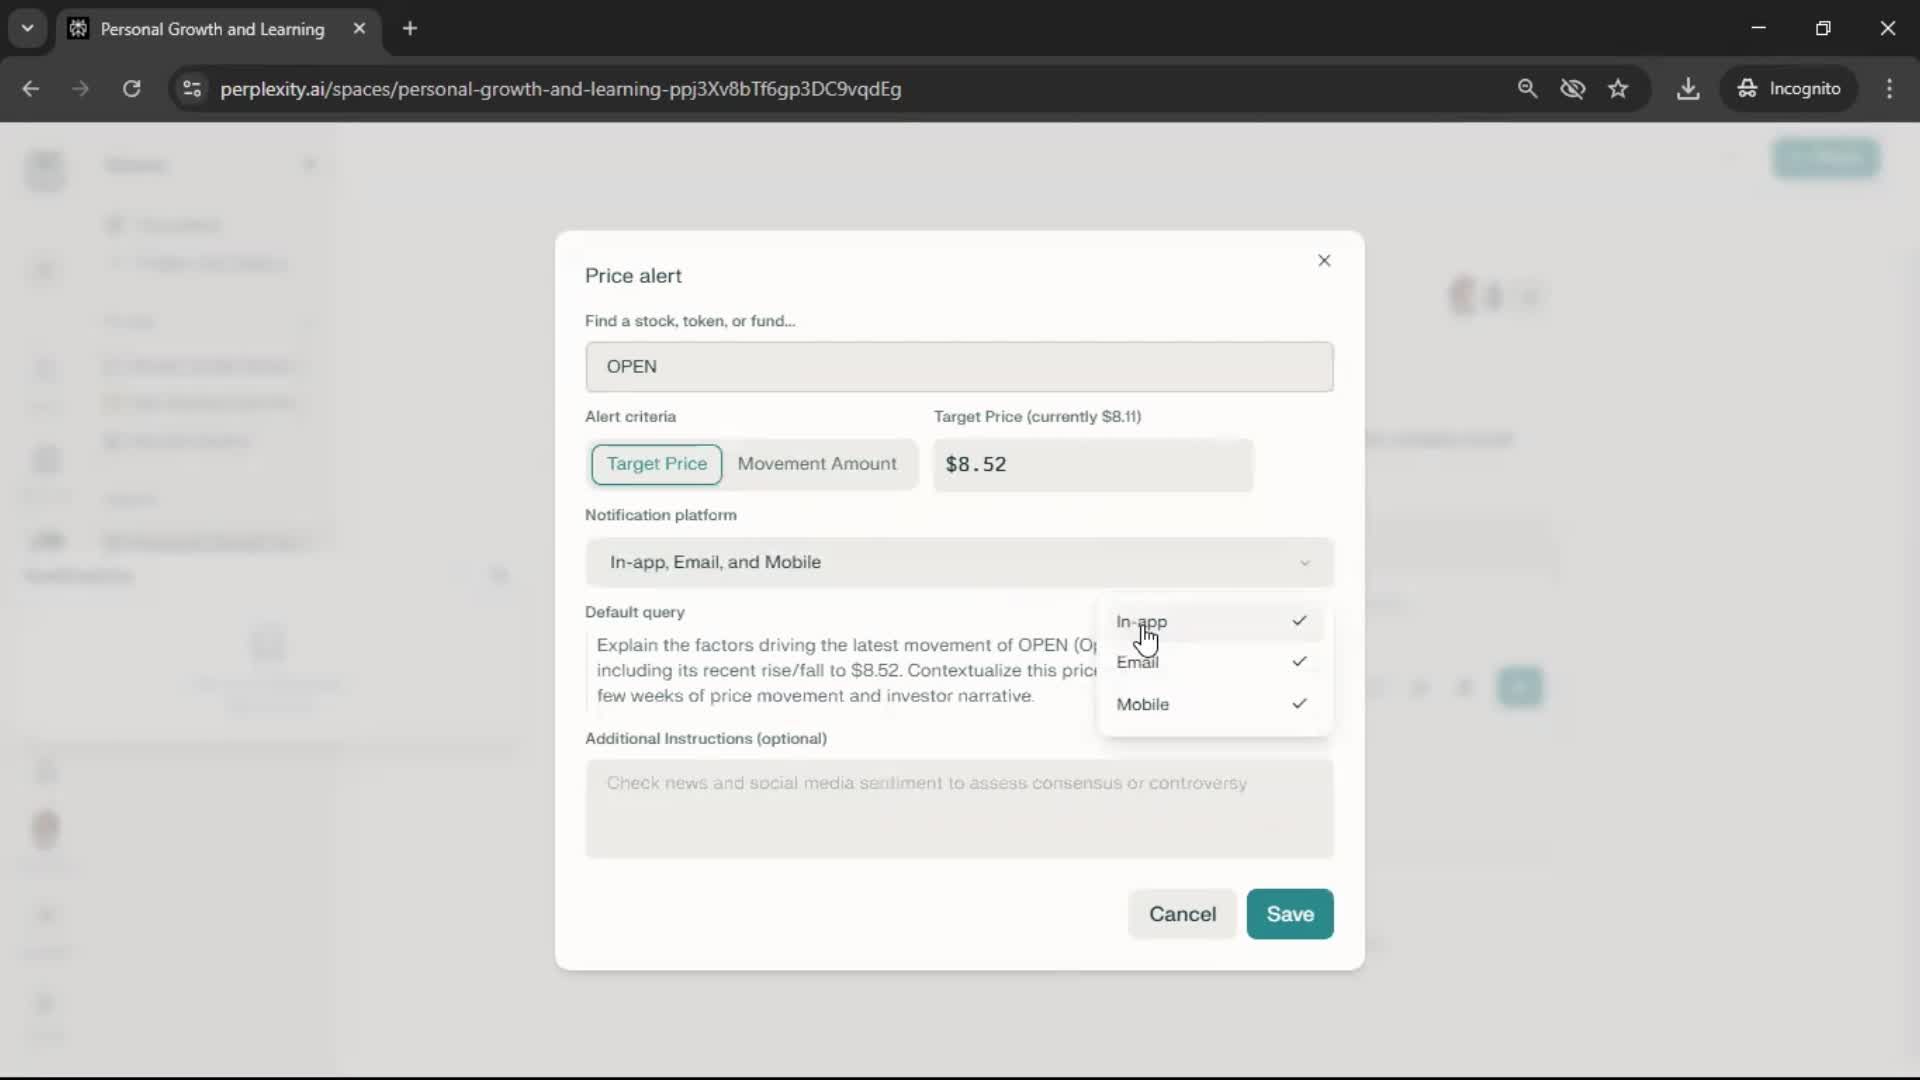
Task: Open the site information icon
Action: 191,89
